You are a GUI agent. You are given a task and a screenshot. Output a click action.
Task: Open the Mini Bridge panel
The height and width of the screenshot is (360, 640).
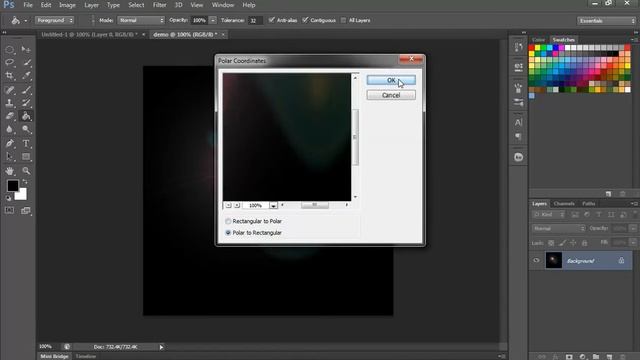[x=54, y=356]
